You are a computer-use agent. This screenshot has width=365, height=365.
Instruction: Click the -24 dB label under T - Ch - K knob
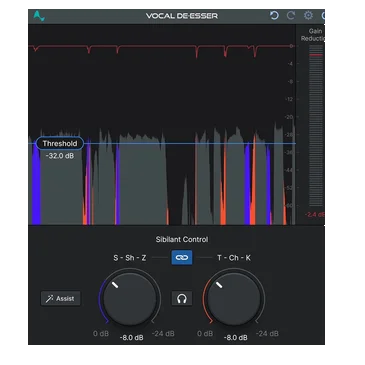tap(267, 333)
